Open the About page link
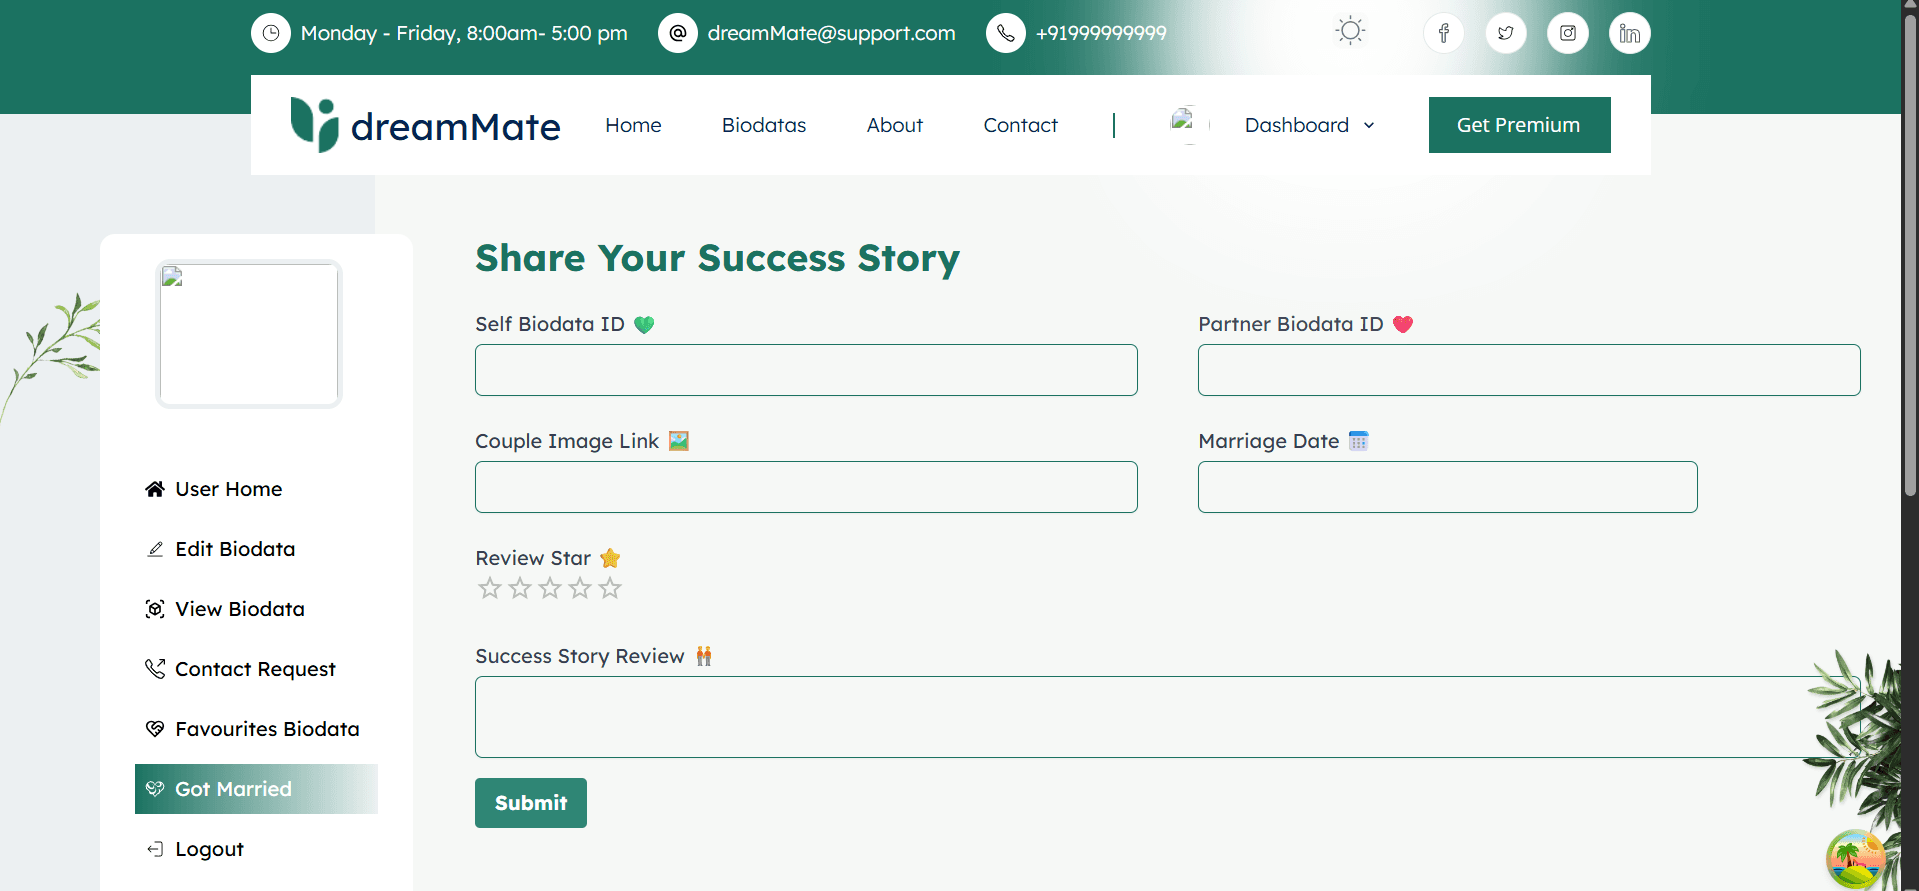This screenshot has height=891, width=1919. pyautogui.click(x=895, y=125)
